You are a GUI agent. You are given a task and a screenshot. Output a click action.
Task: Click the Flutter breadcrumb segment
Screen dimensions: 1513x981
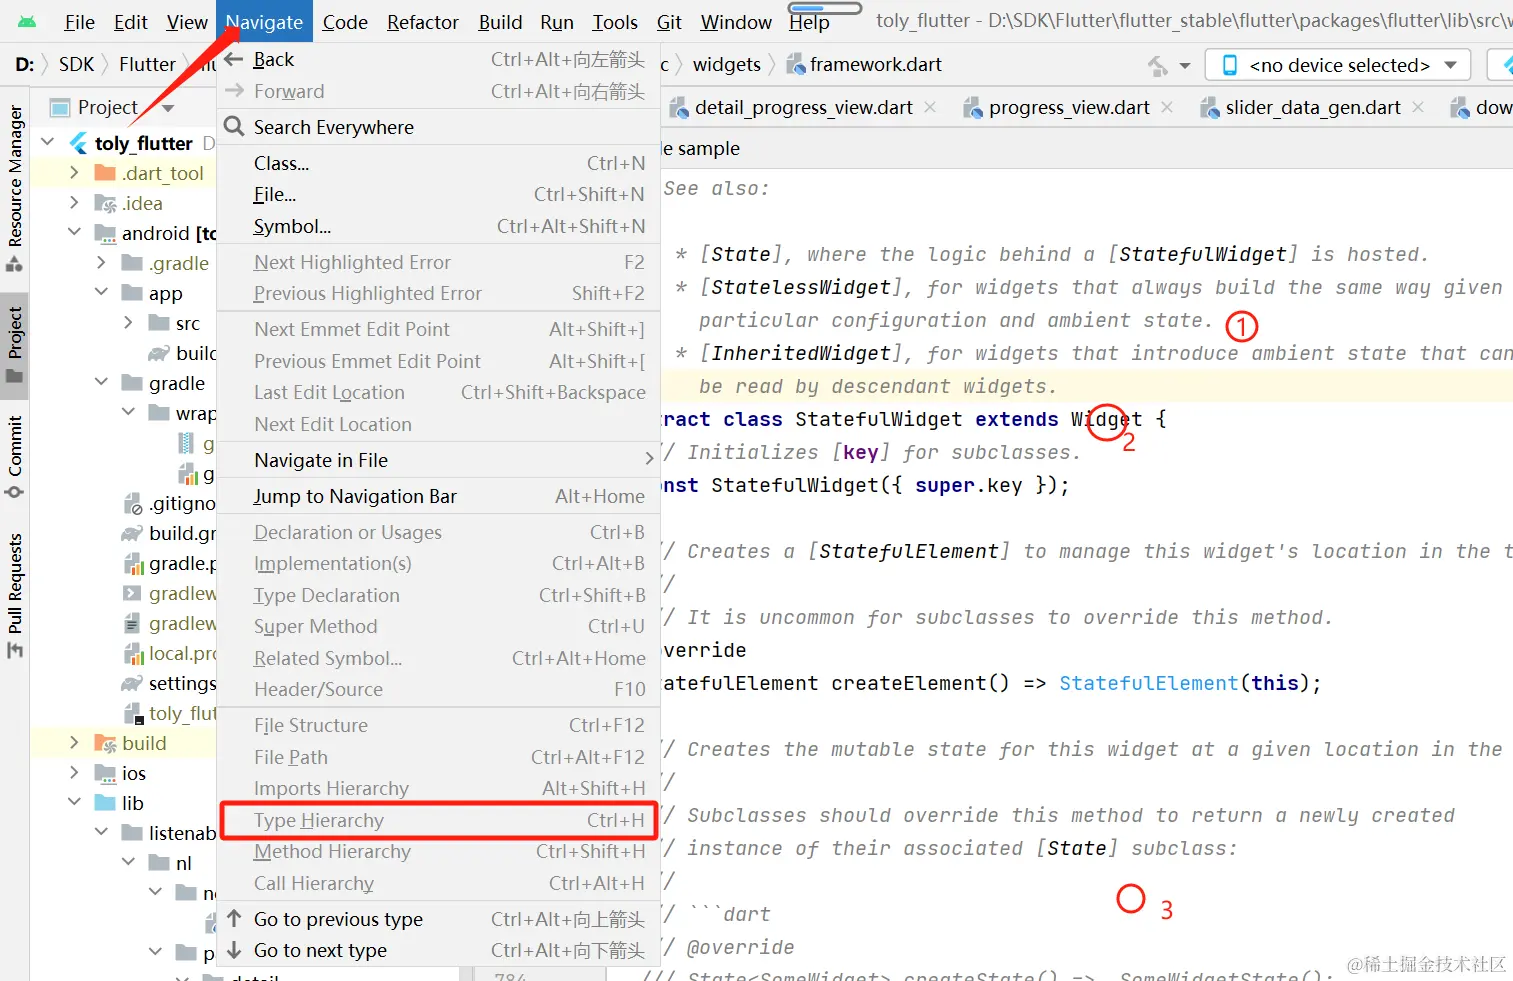pos(147,65)
